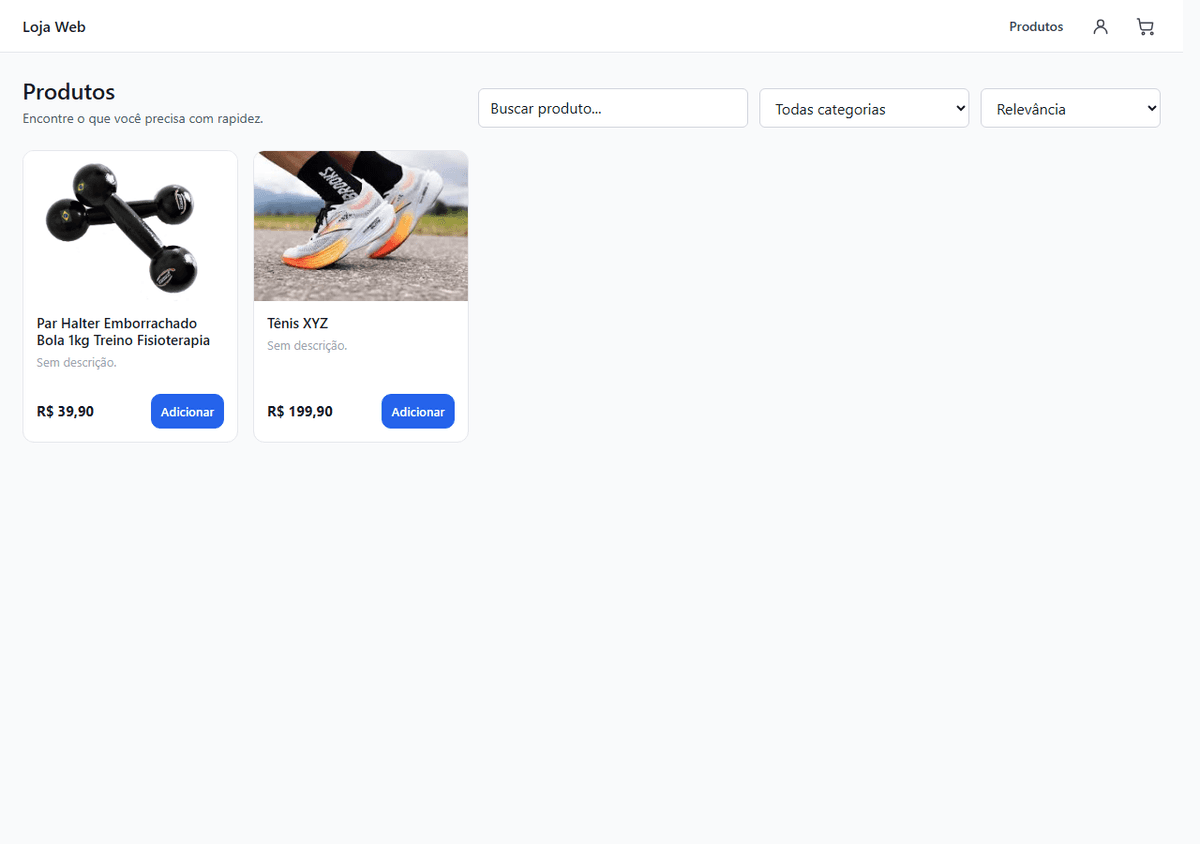Click the Produtos page heading
This screenshot has width=1200, height=844.
pyautogui.click(x=68, y=91)
